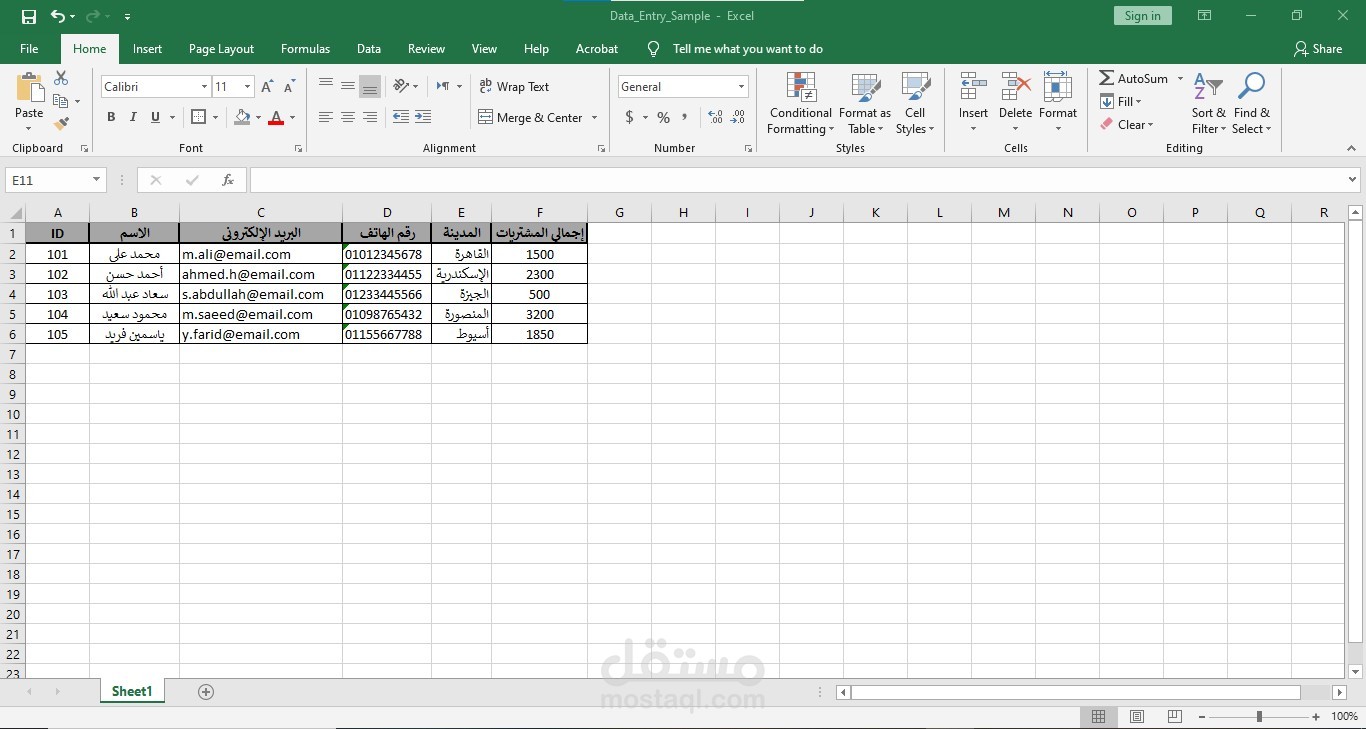
Task: Click the Copy icon
Action: click(x=61, y=101)
